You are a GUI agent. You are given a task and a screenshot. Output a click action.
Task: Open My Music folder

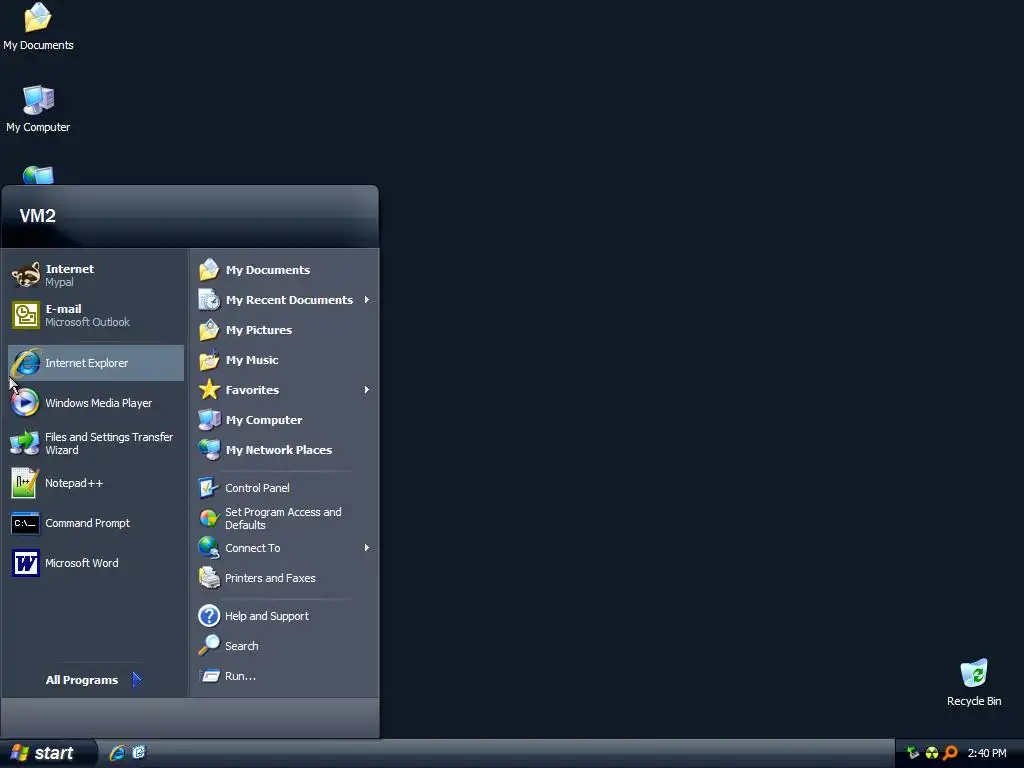coord(285,360)
